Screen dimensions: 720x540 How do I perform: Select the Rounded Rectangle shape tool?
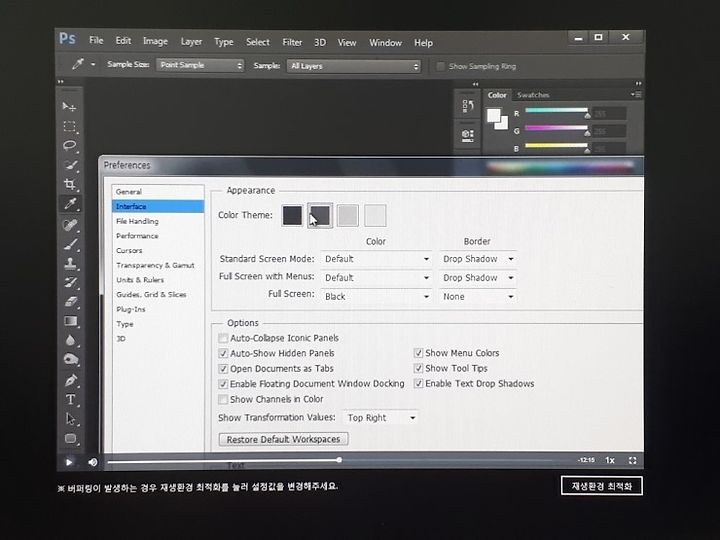[x=70, y=439]
